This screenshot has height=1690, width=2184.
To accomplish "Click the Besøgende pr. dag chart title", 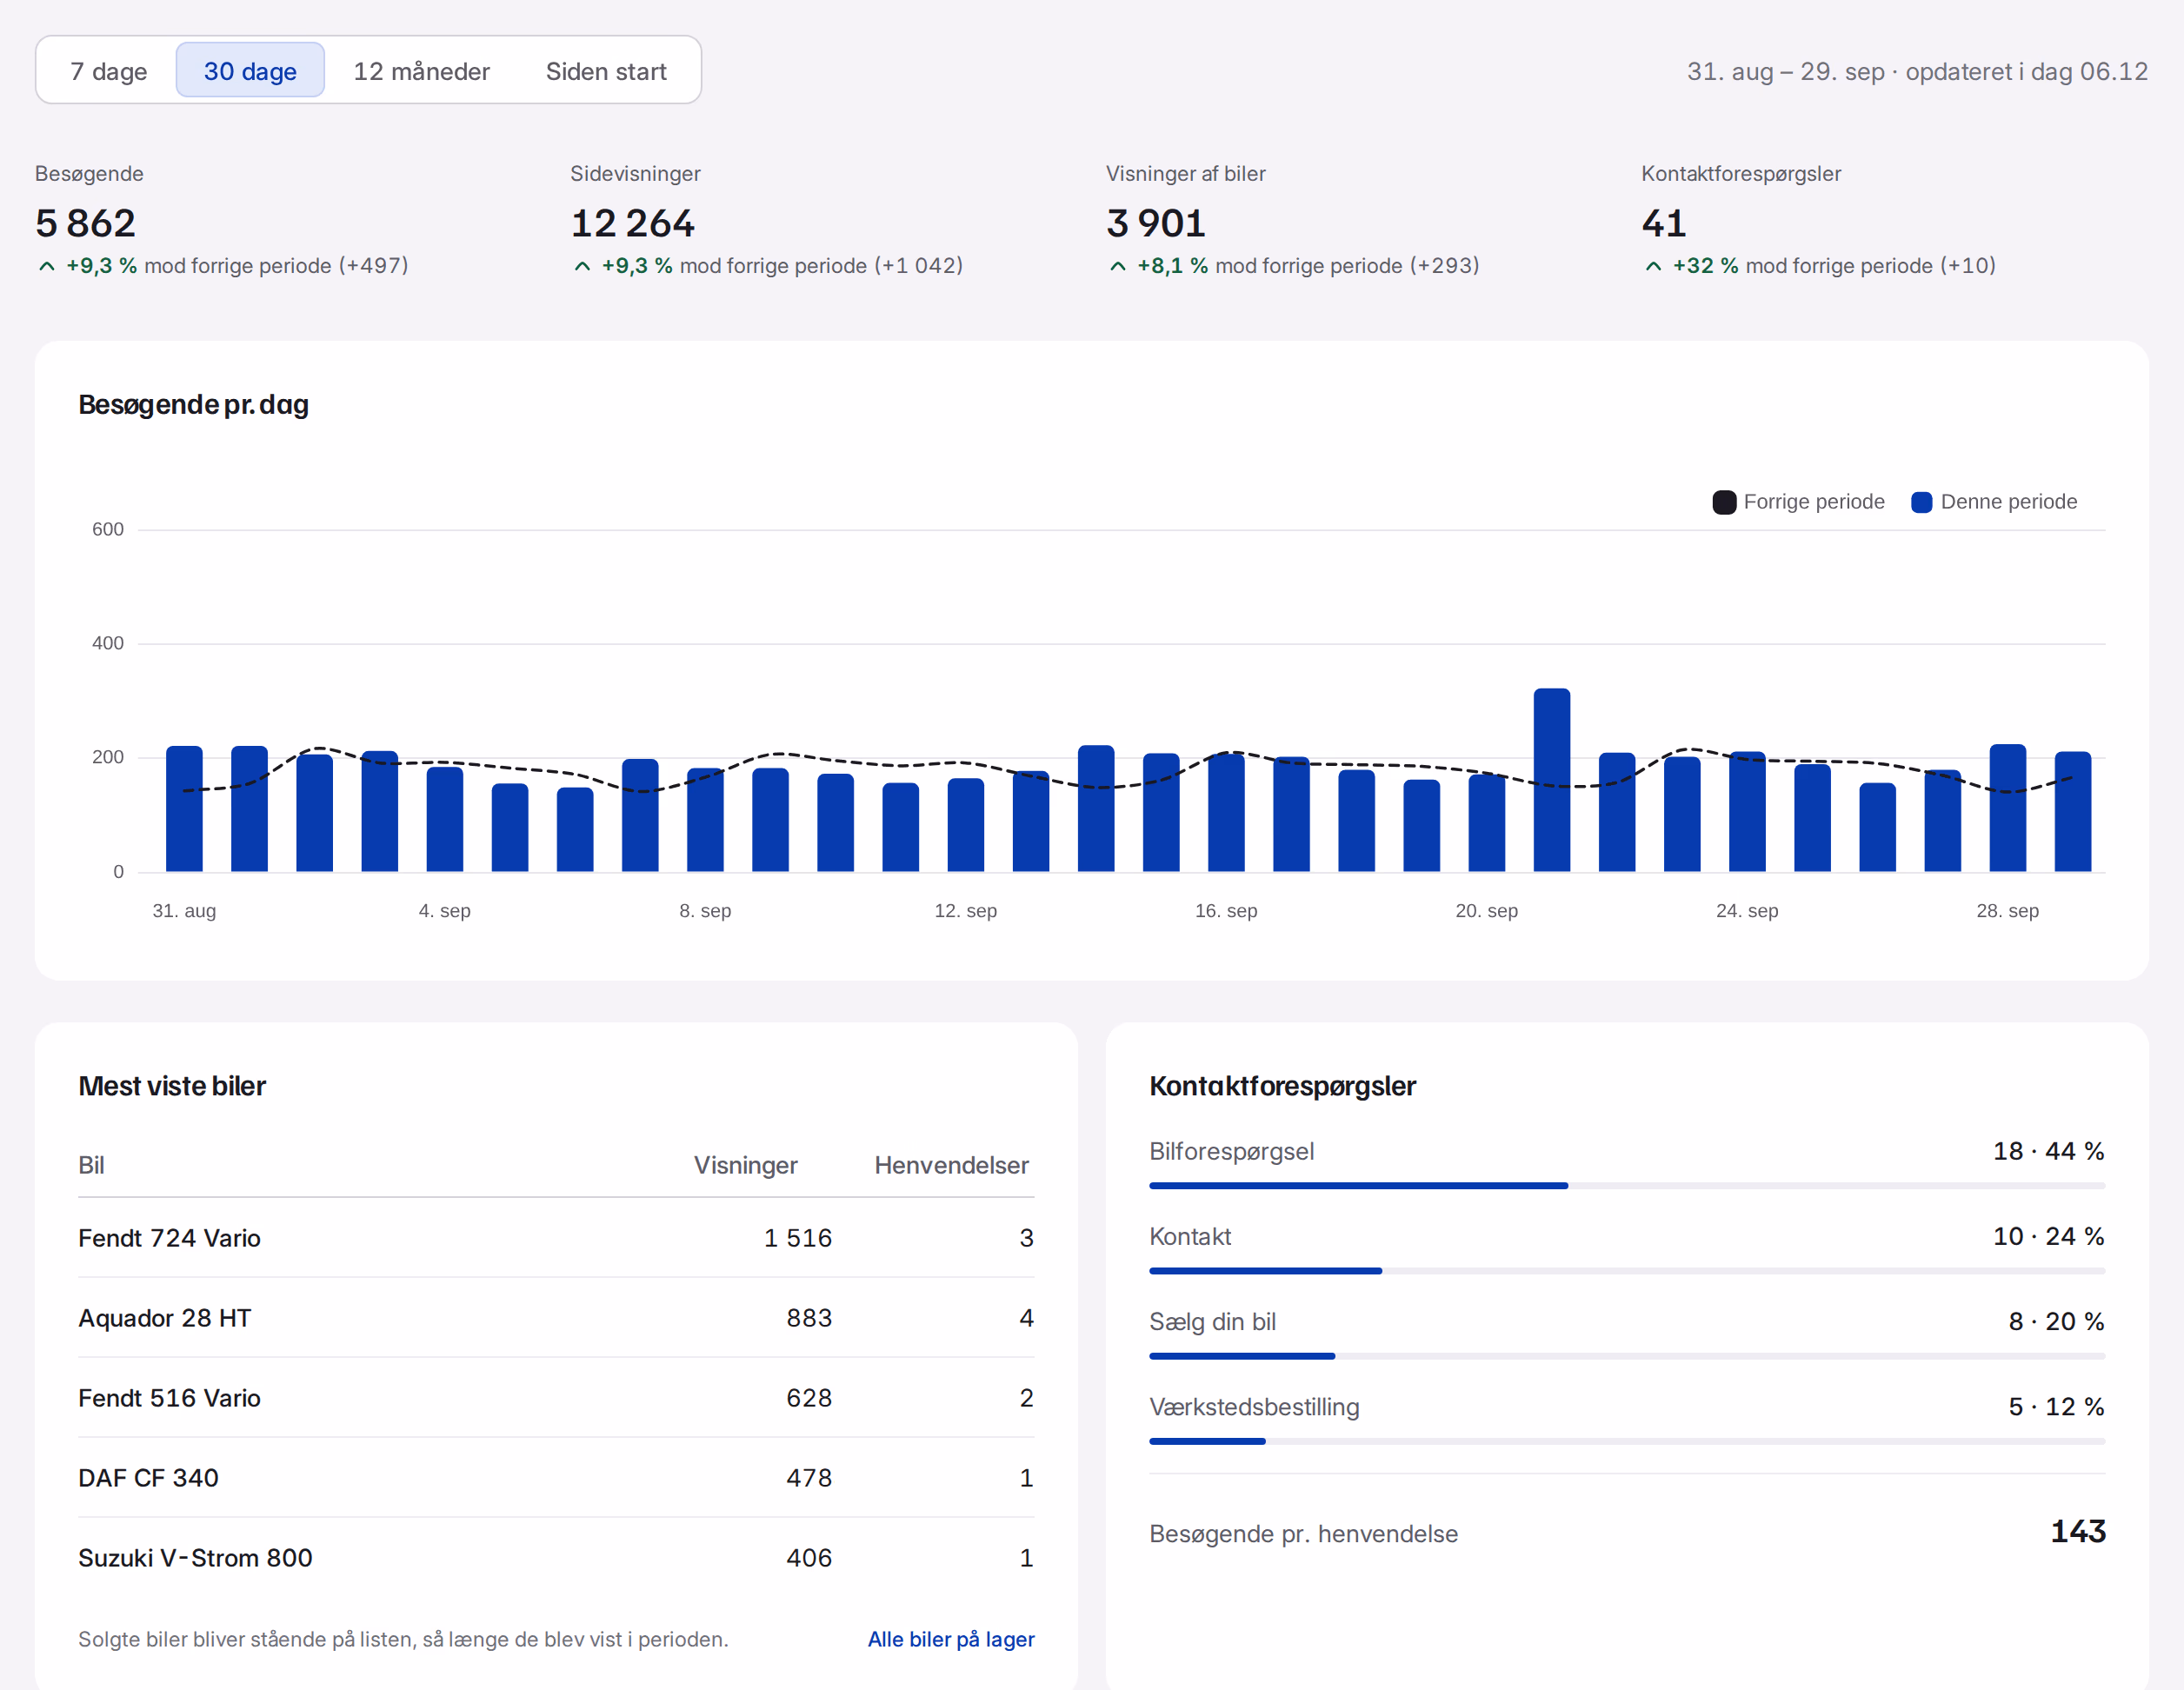I will tap(193, 405).
